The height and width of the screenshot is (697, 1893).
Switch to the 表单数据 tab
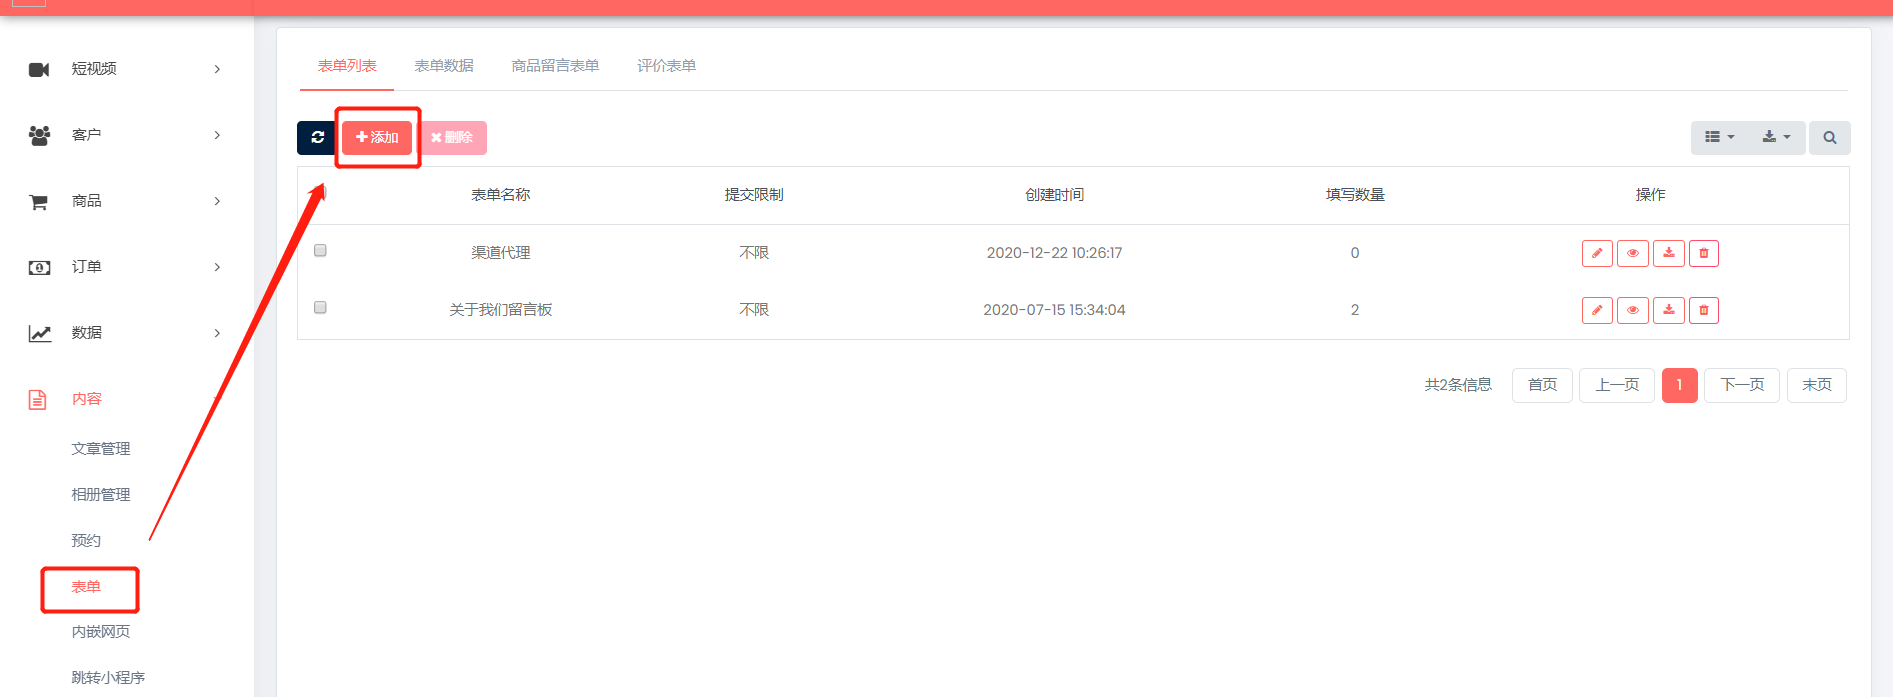click(x=444, y=66)
